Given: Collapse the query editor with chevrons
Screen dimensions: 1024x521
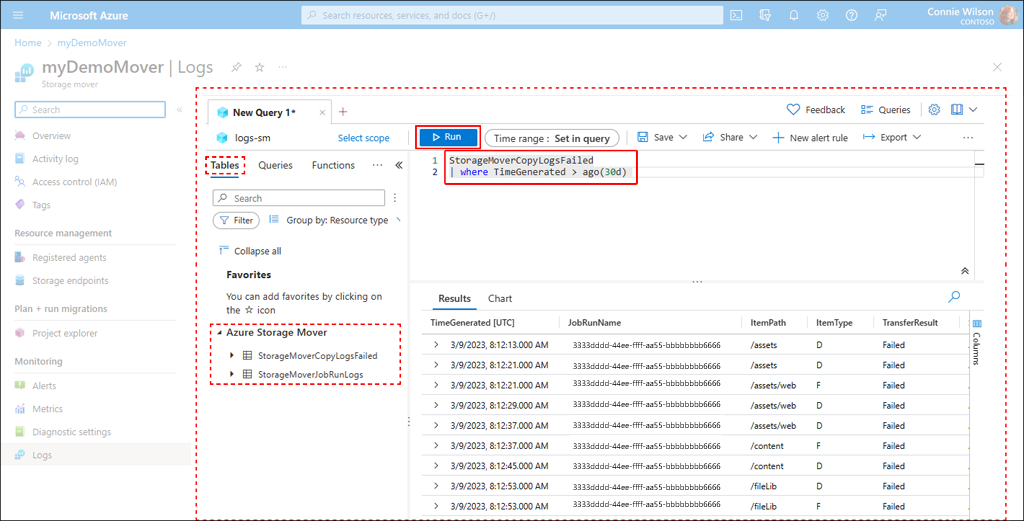Looking at the screenshot, I should [965, 271].
